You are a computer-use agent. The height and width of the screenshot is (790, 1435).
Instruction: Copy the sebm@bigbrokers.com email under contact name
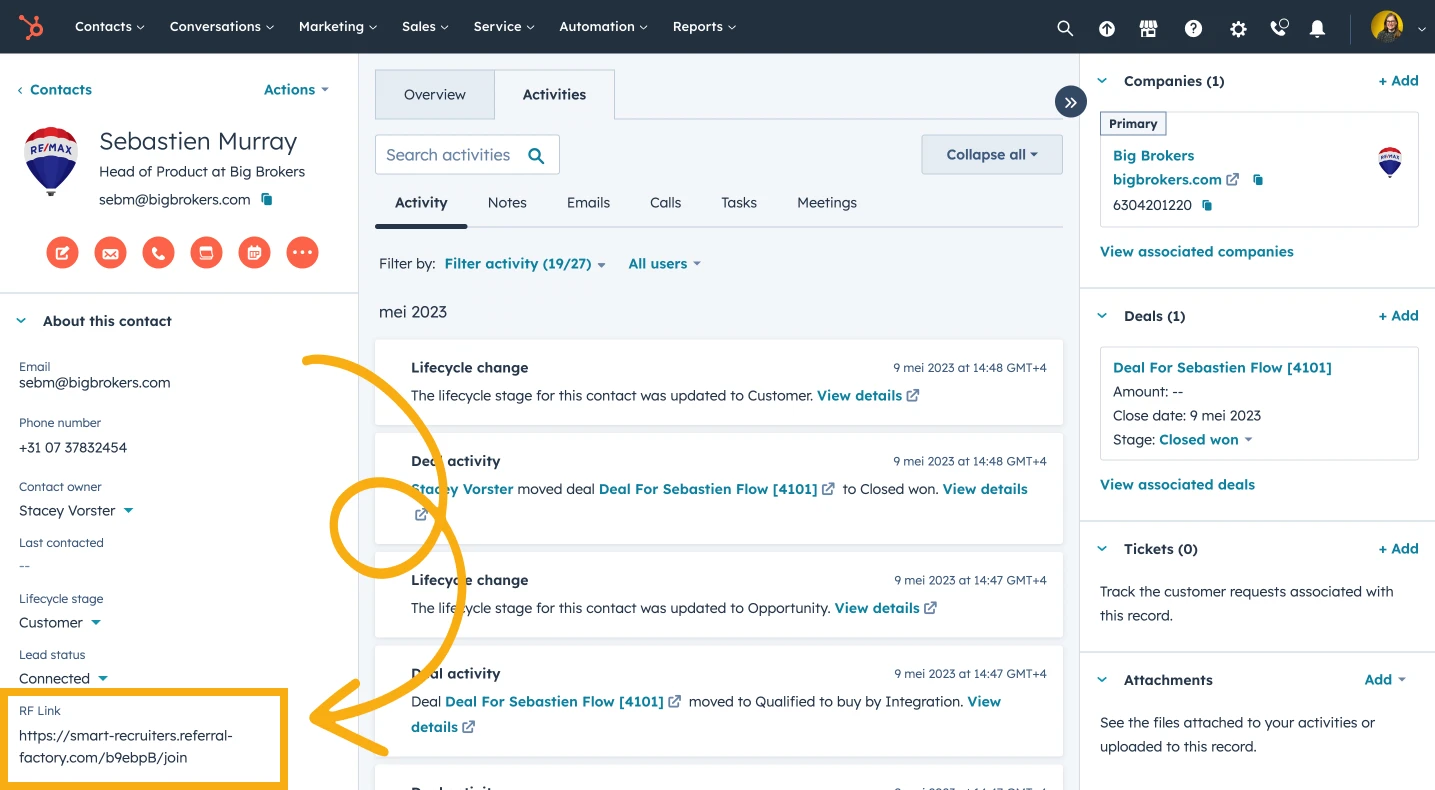[x=267, y=199]
